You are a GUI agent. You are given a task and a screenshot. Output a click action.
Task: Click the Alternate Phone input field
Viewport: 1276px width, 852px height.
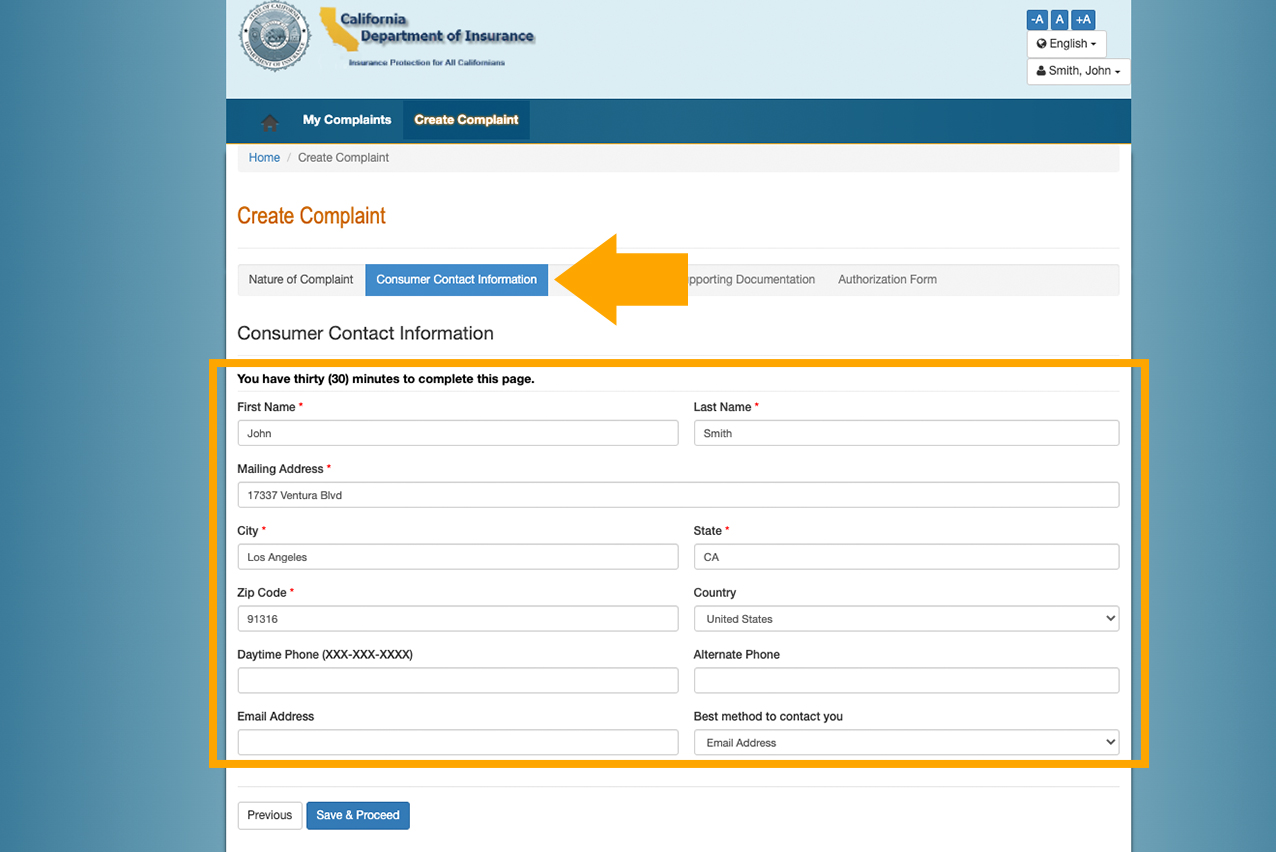[x=906, y=681]
